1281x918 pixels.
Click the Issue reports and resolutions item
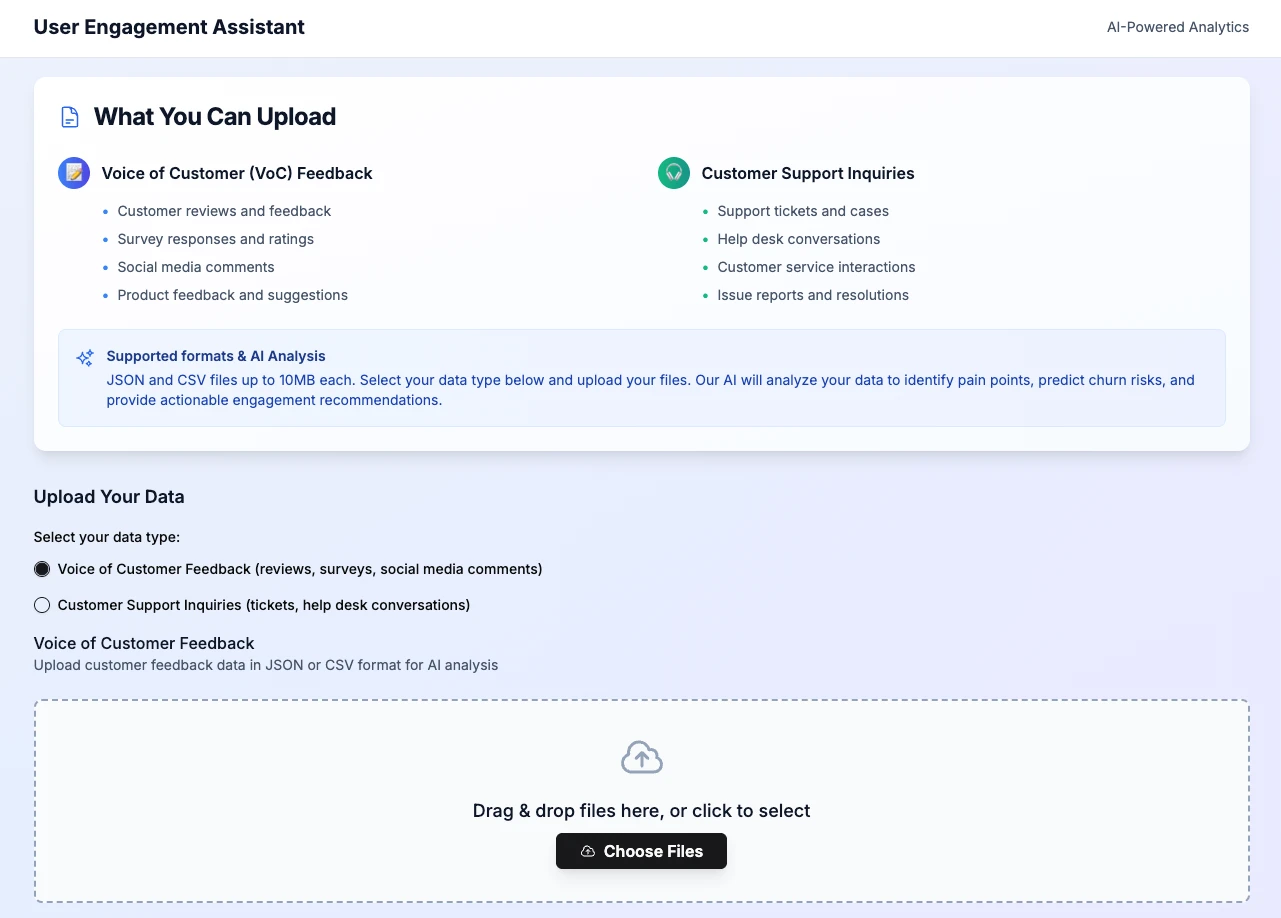(x=812, y=295)
